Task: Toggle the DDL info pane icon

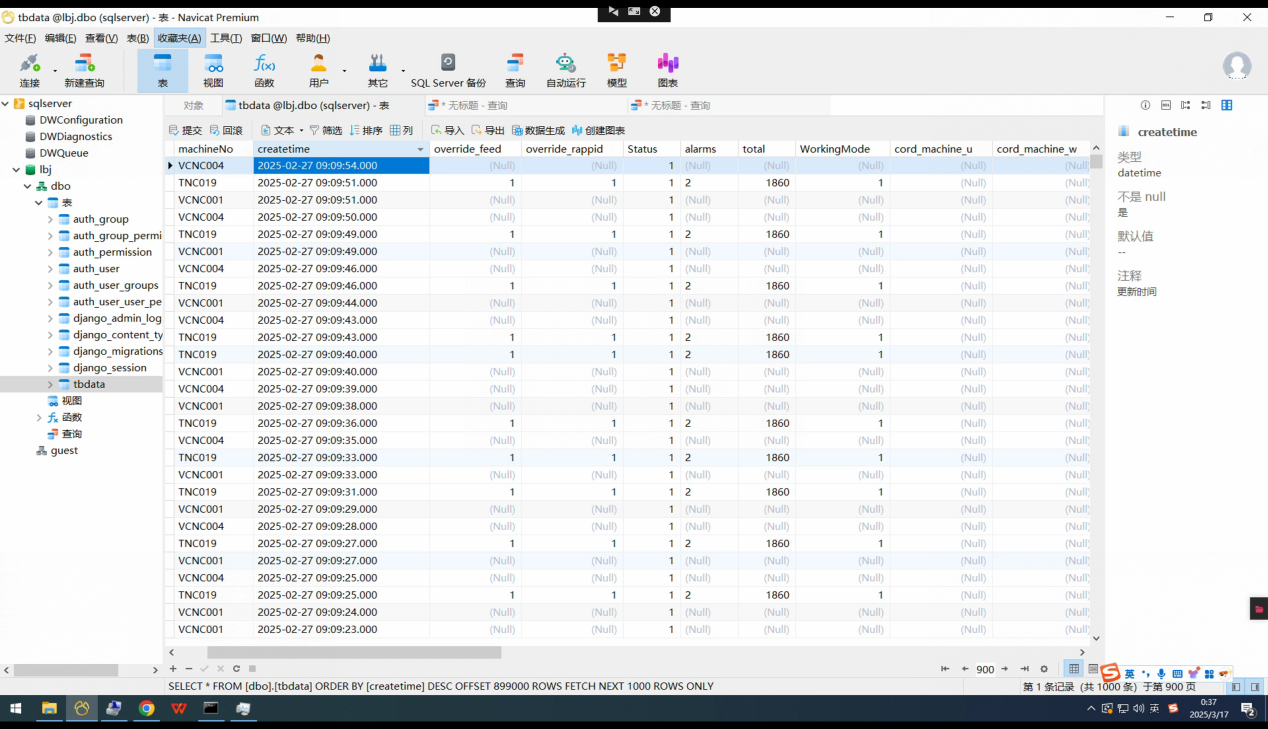Action: 1166,105
